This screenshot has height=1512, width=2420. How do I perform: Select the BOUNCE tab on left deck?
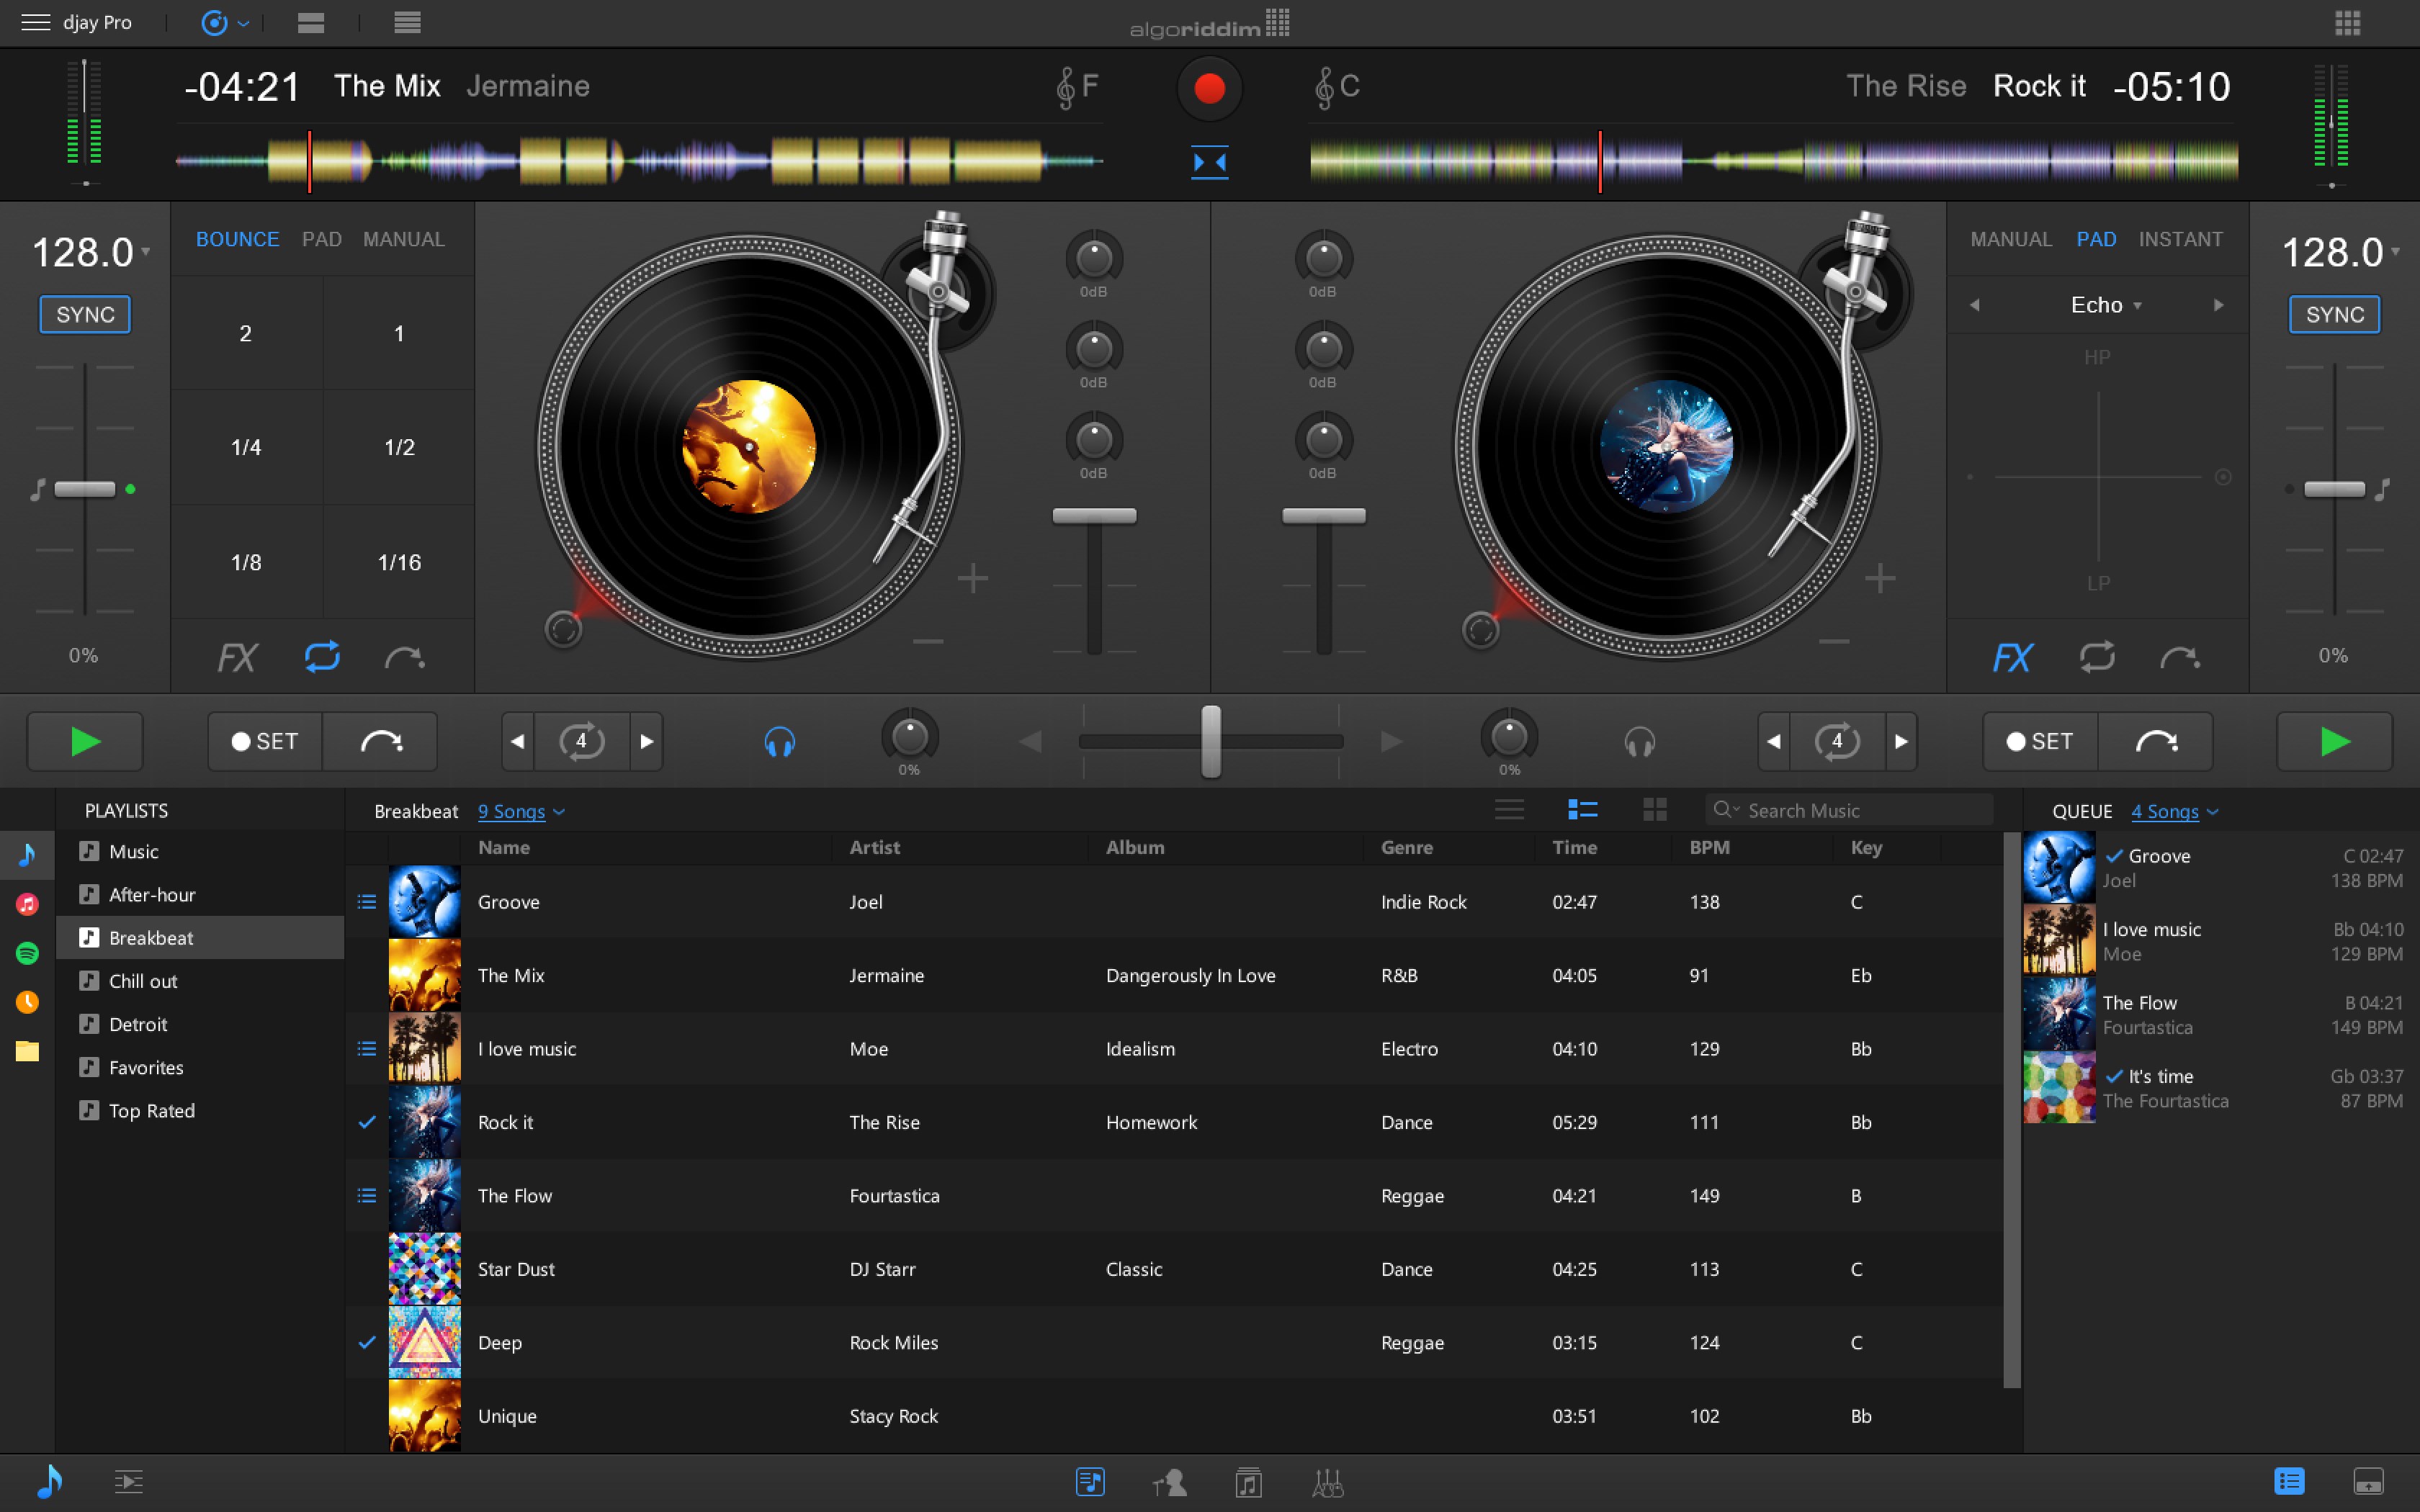236,238
